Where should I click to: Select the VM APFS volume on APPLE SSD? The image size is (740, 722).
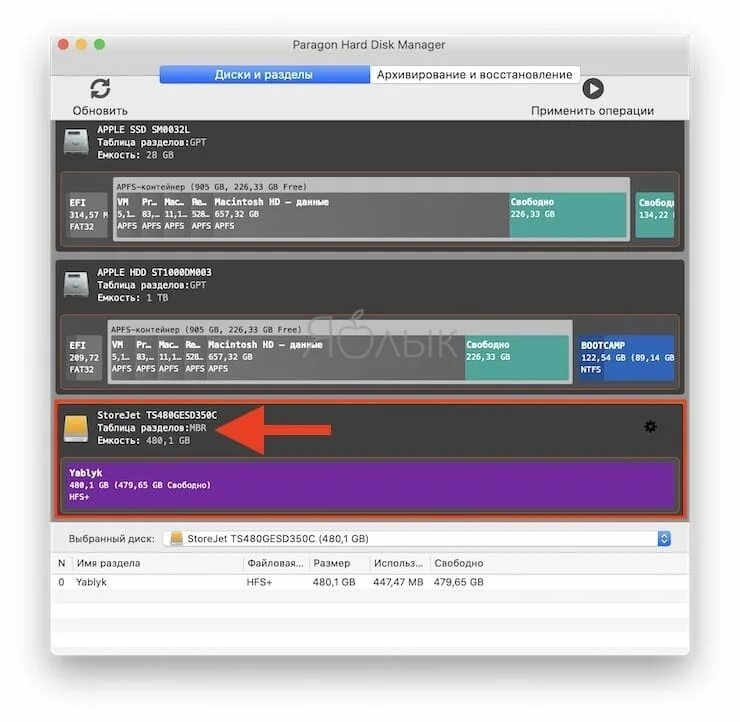point(127,215)
